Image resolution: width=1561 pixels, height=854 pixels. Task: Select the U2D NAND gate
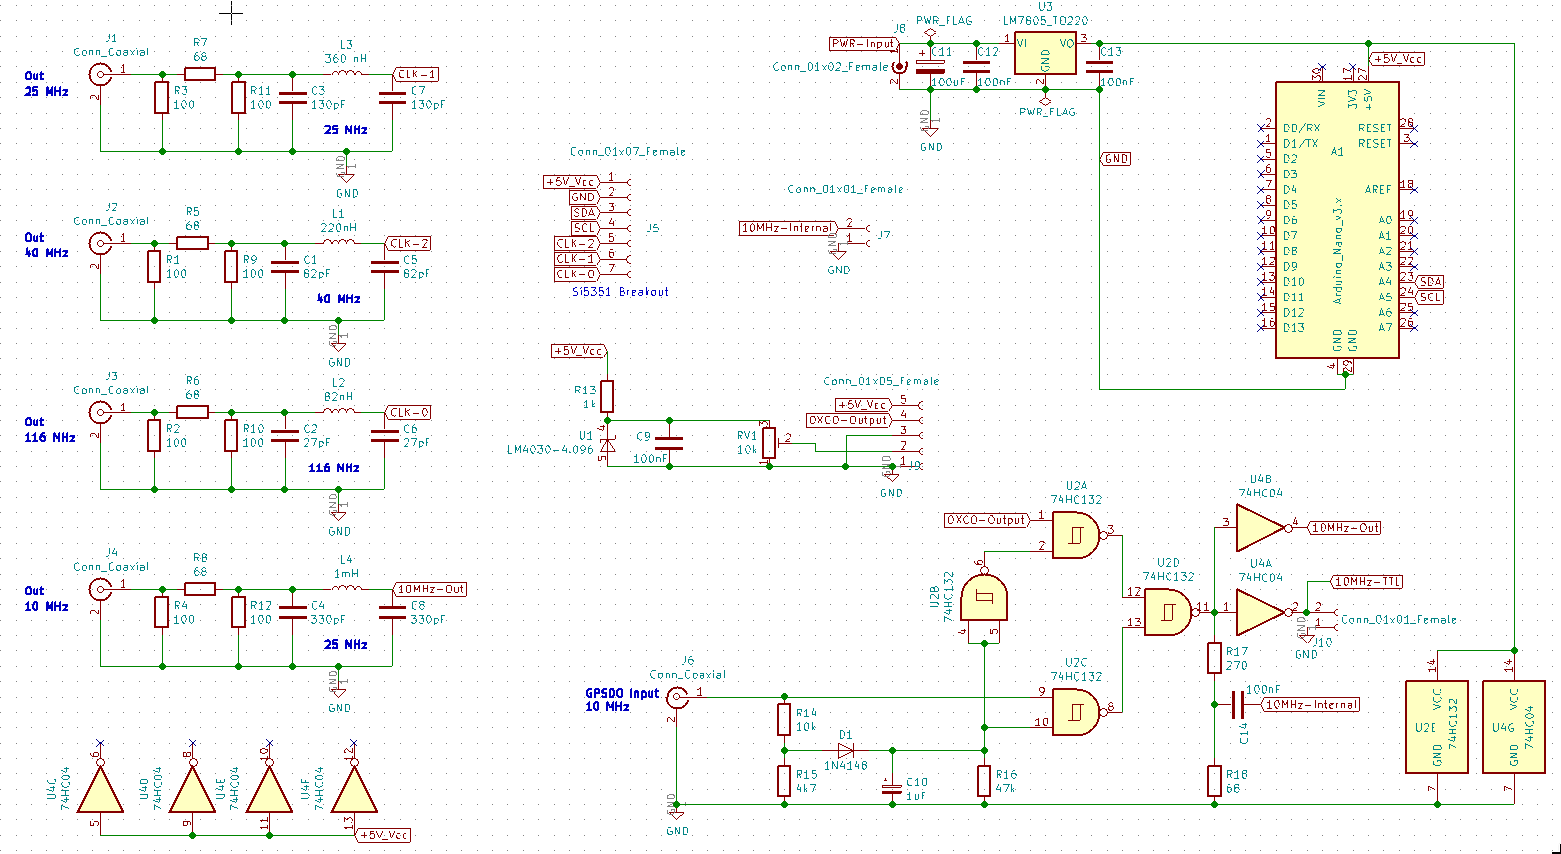[1169, 612]
